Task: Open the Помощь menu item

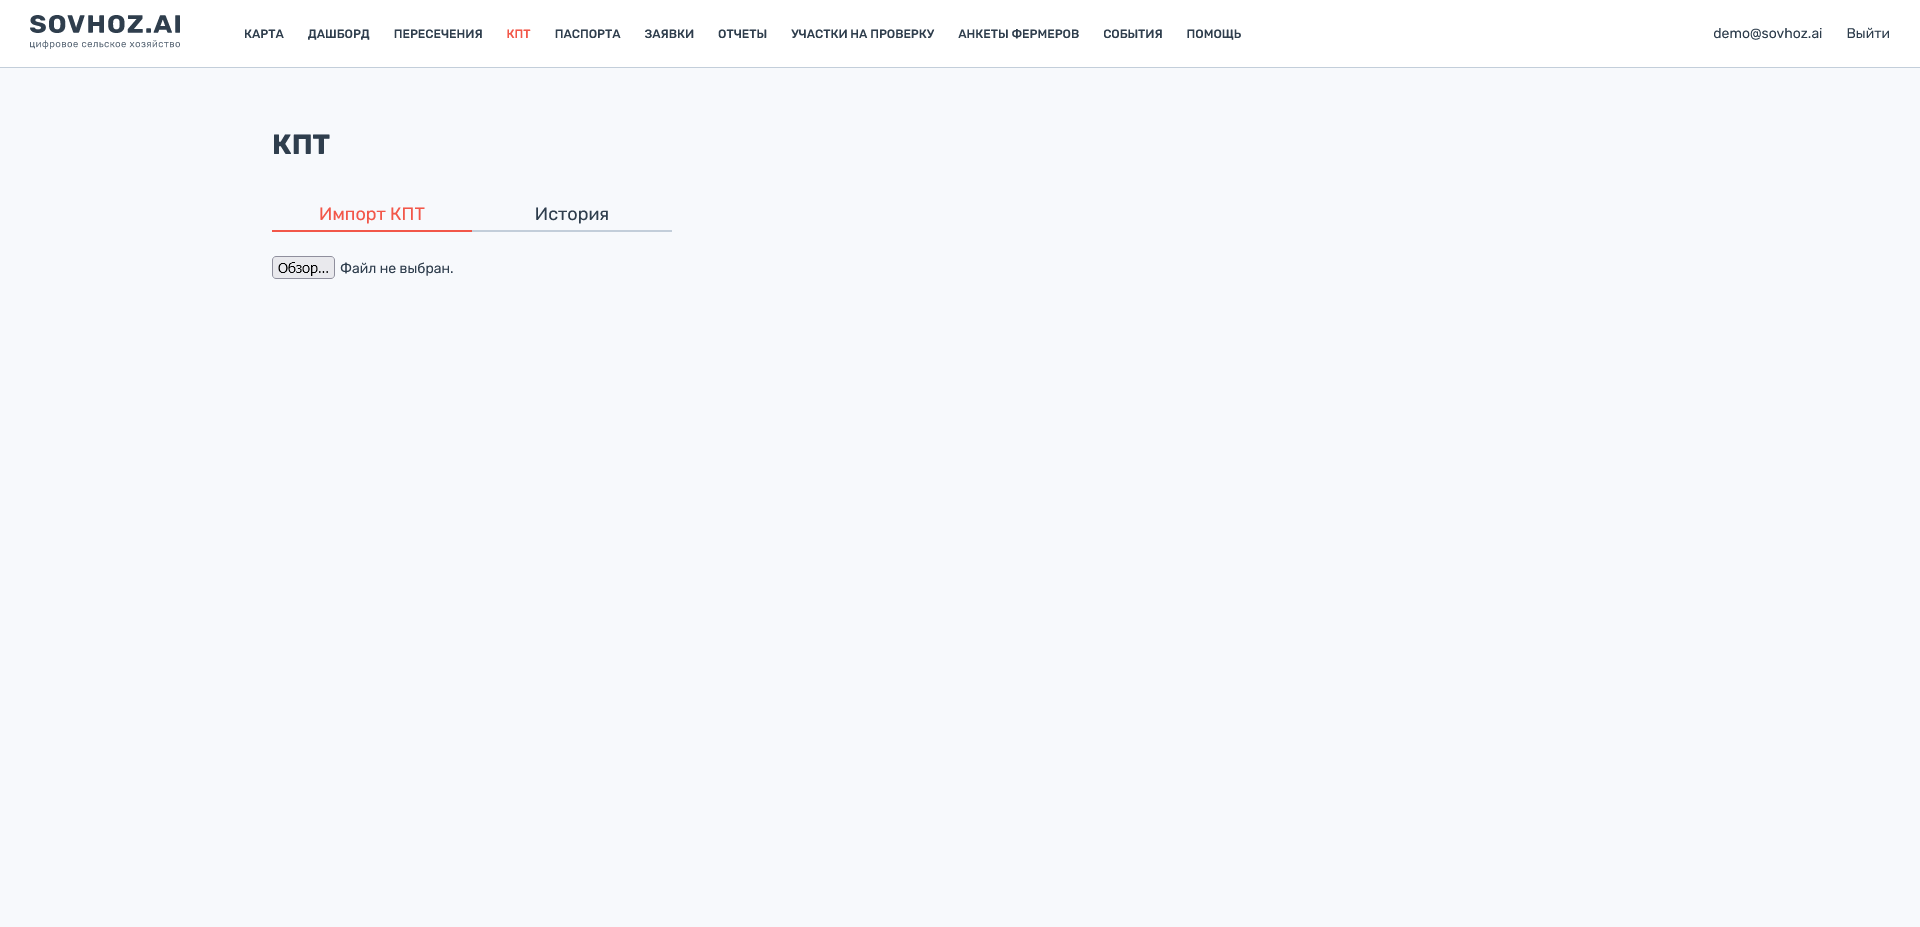Action: (1213, 34)
